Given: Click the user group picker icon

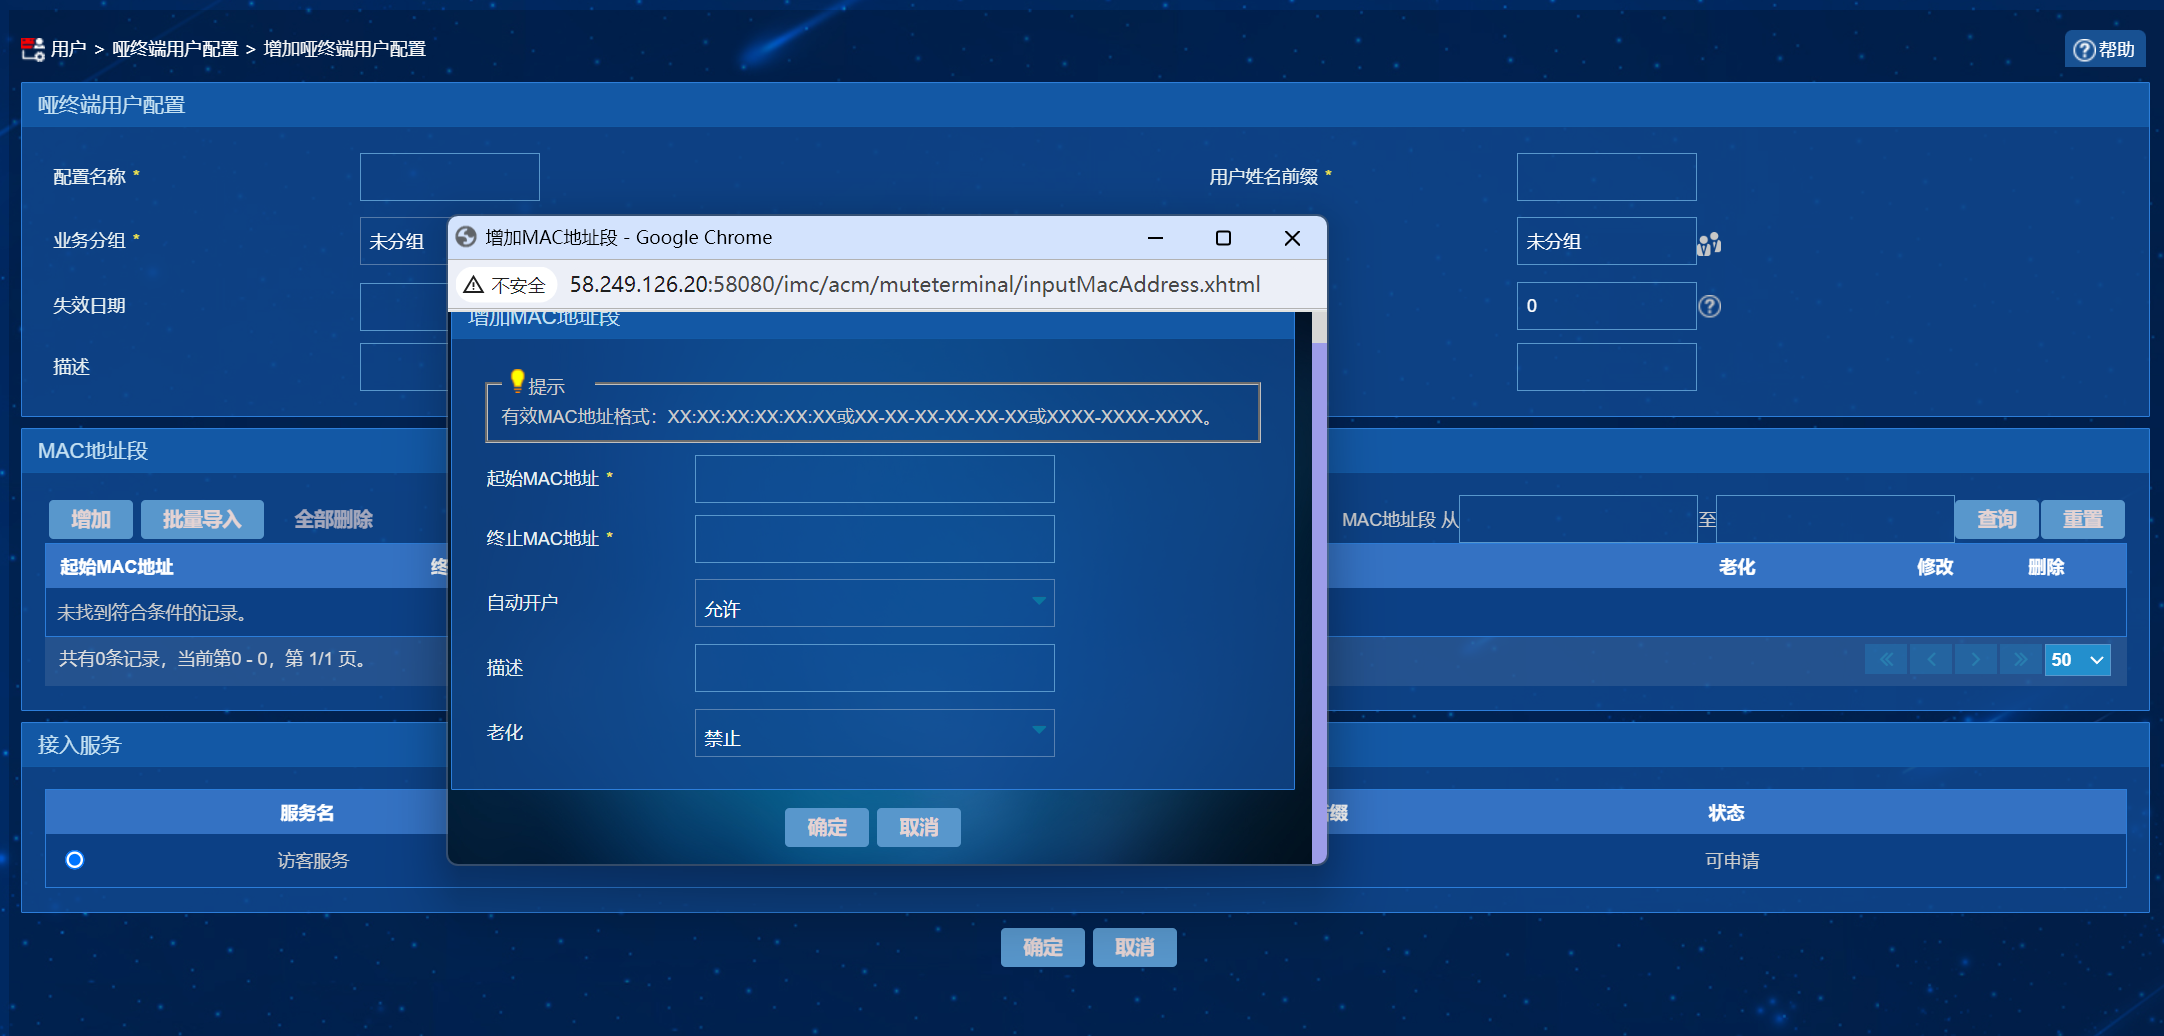Looking at the screenshot, I should (x=1709, y=243).
